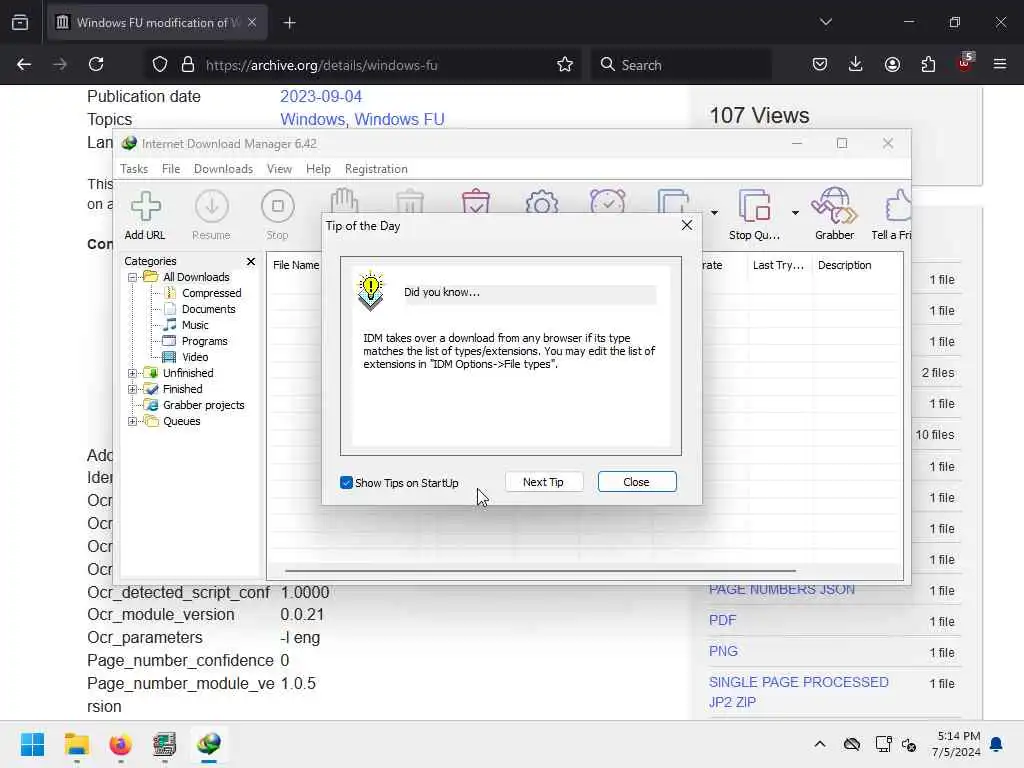The width and height of the screenshot is (1024, 768).
Task: Click the Start Queue toolbar icon
Action: 673,200
